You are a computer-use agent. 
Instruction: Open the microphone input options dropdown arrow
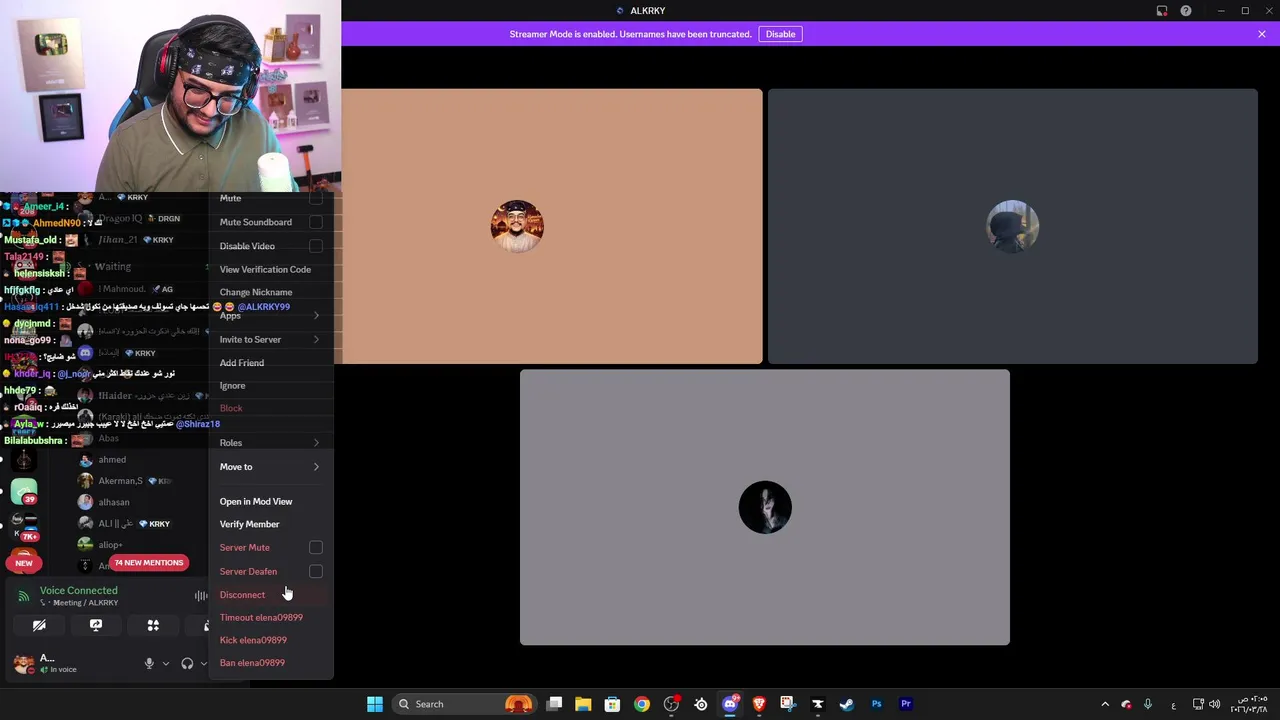[166, 663]
